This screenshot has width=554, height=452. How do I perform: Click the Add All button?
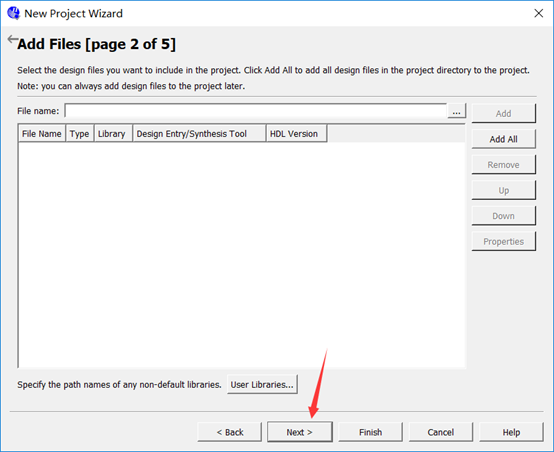[x=503, y=139]
